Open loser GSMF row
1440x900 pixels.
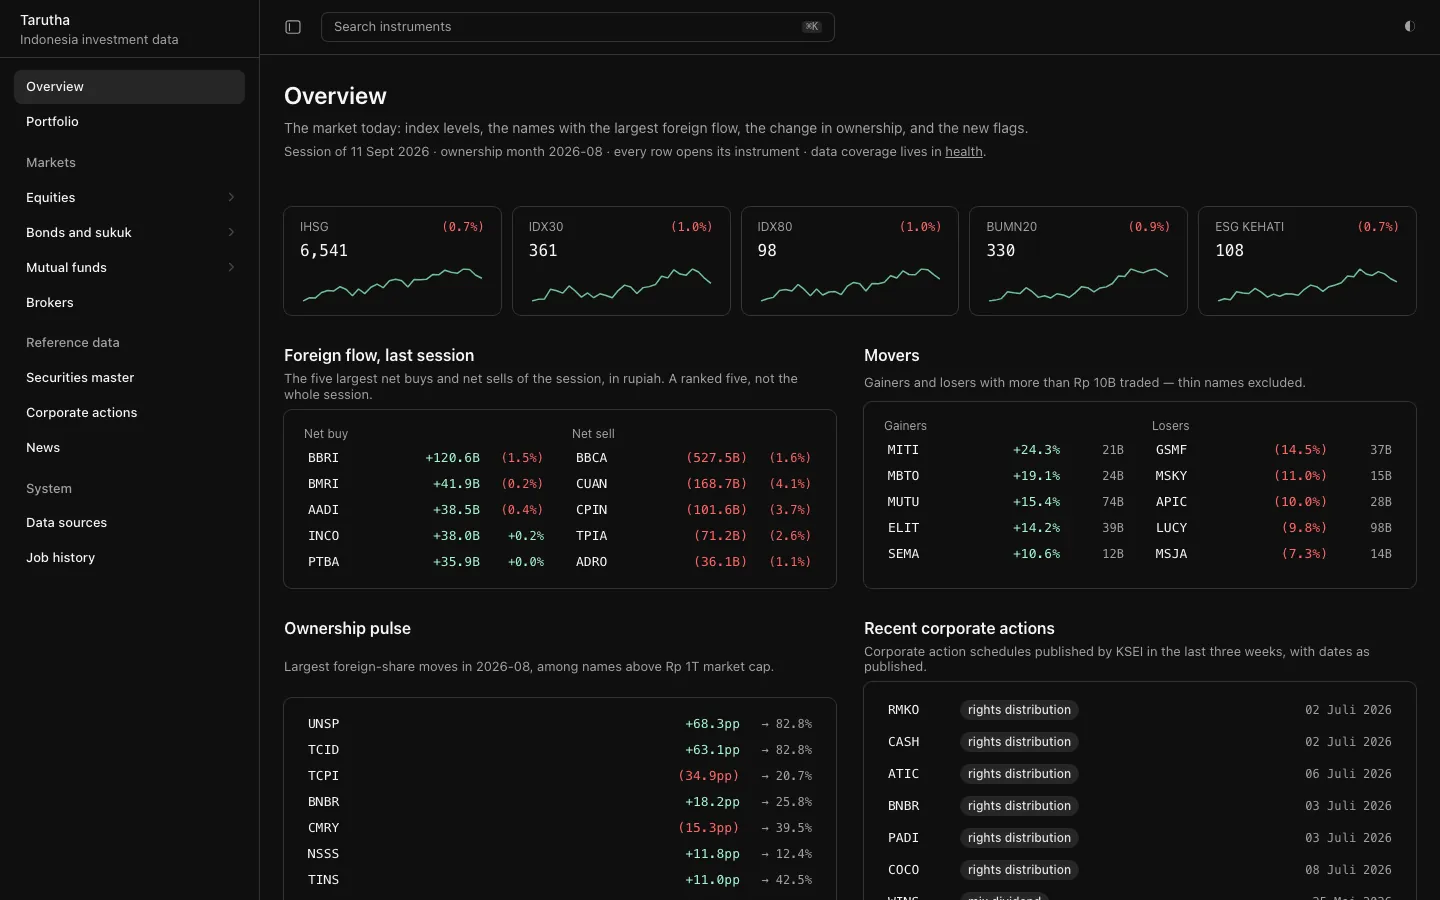click(1274, 450)
